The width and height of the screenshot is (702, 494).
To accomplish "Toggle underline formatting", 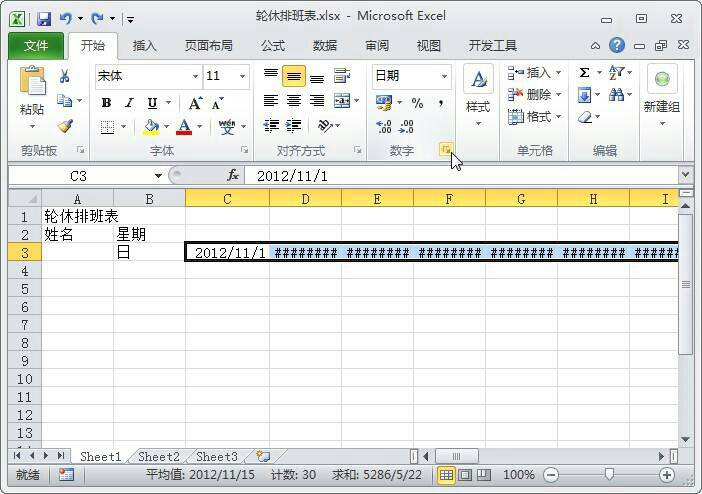I will point(152,103).
